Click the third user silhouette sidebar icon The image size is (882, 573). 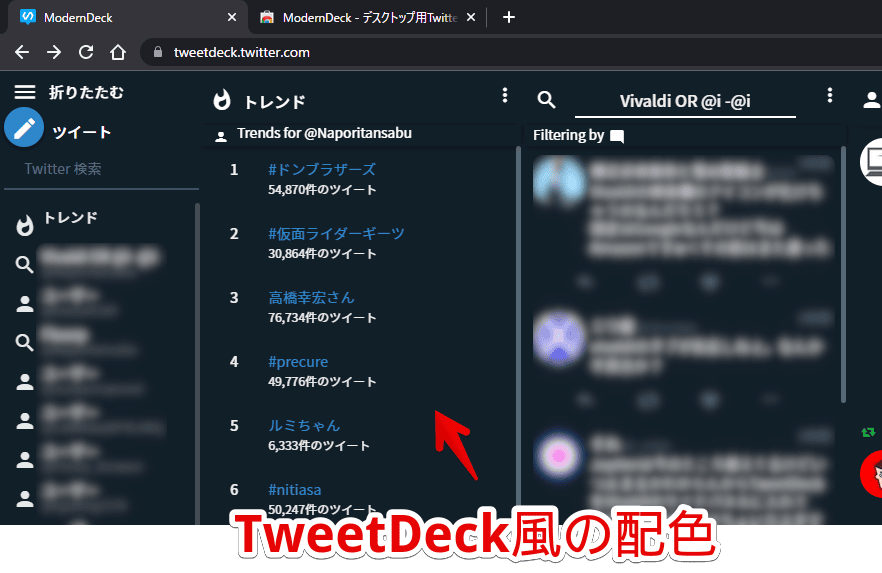24,421
